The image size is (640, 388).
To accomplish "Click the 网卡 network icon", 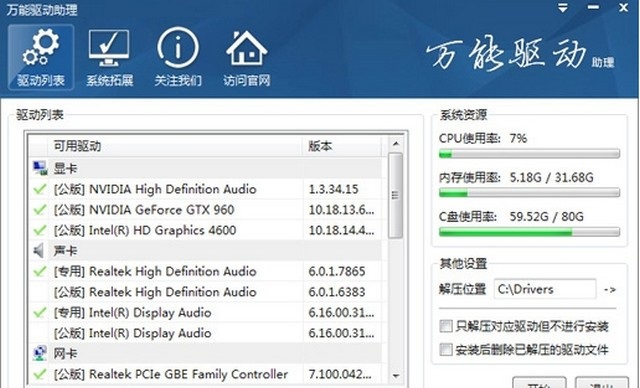I will coord(40,353).
